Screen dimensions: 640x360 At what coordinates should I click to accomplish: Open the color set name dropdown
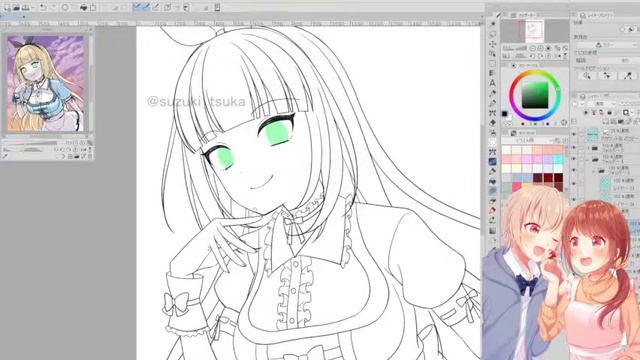tap(527, 140)
